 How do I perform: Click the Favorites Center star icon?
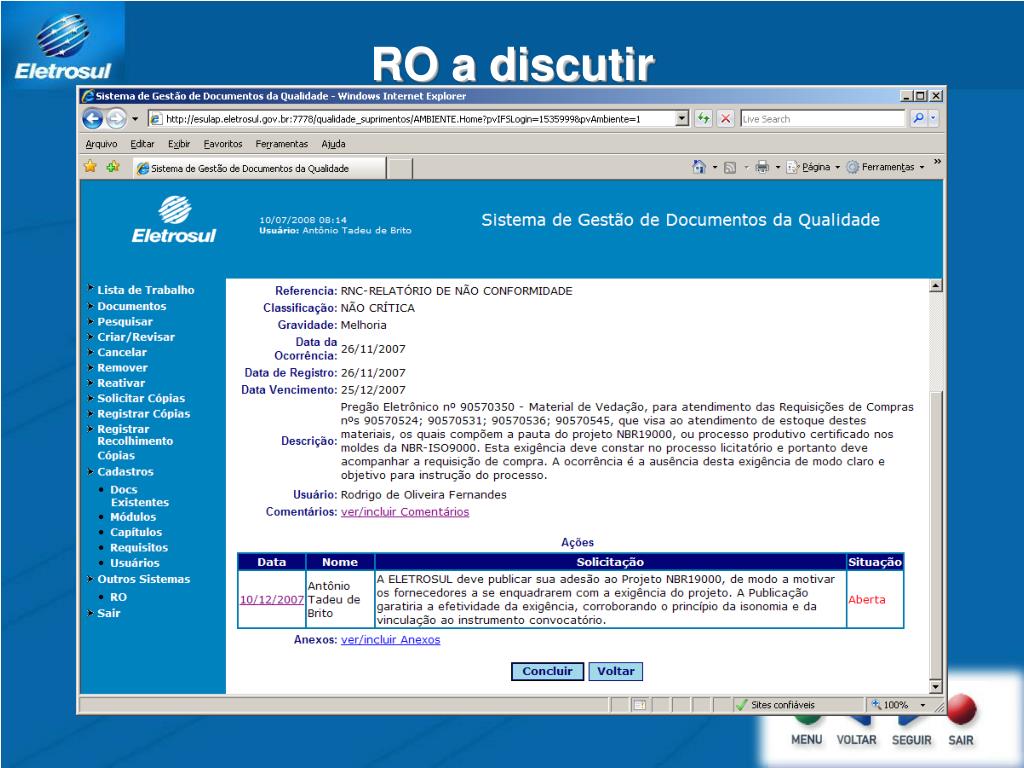pos(91,167)
